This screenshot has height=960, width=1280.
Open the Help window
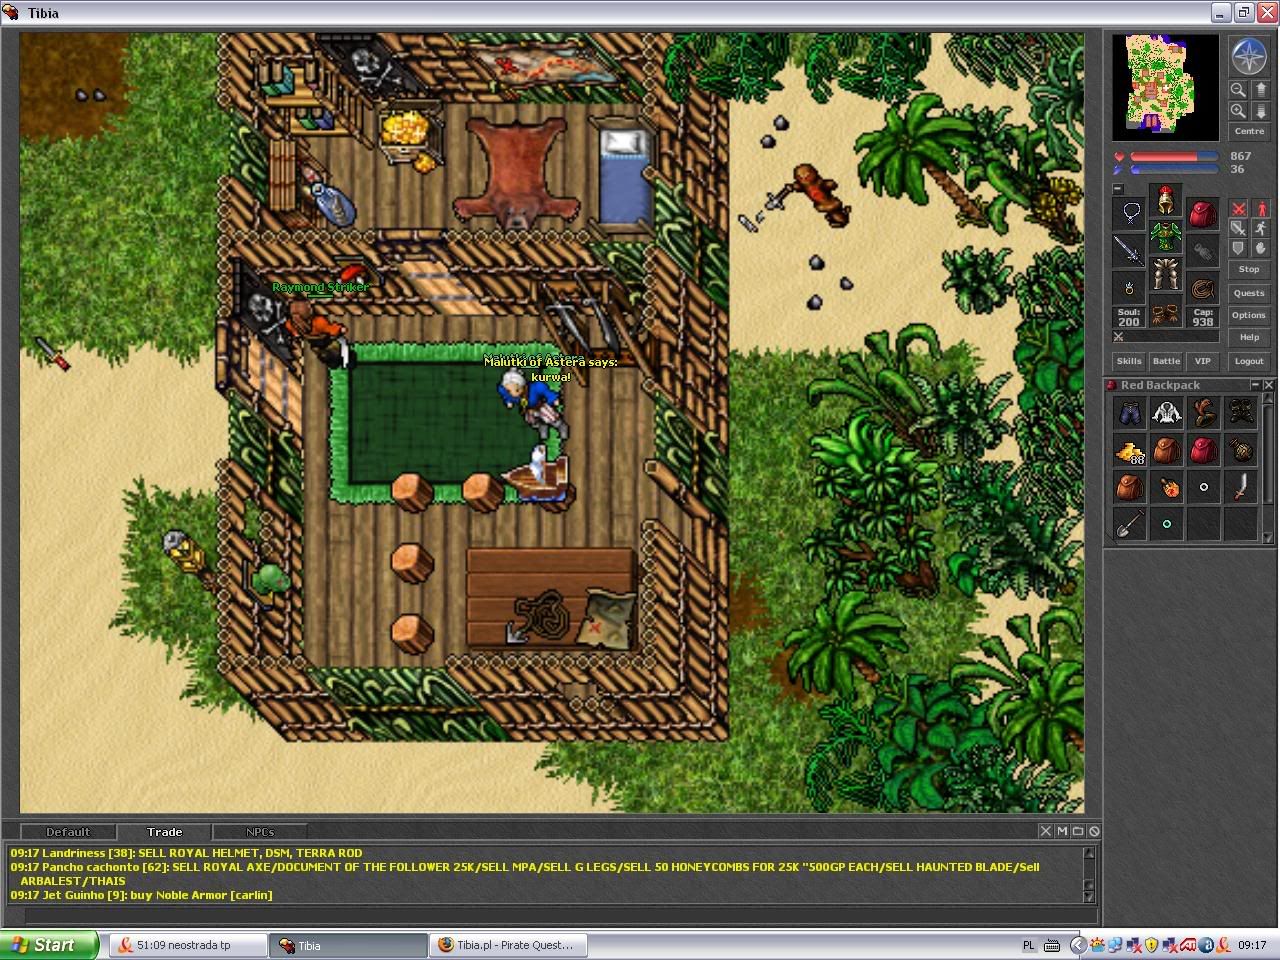[1249, 337]
